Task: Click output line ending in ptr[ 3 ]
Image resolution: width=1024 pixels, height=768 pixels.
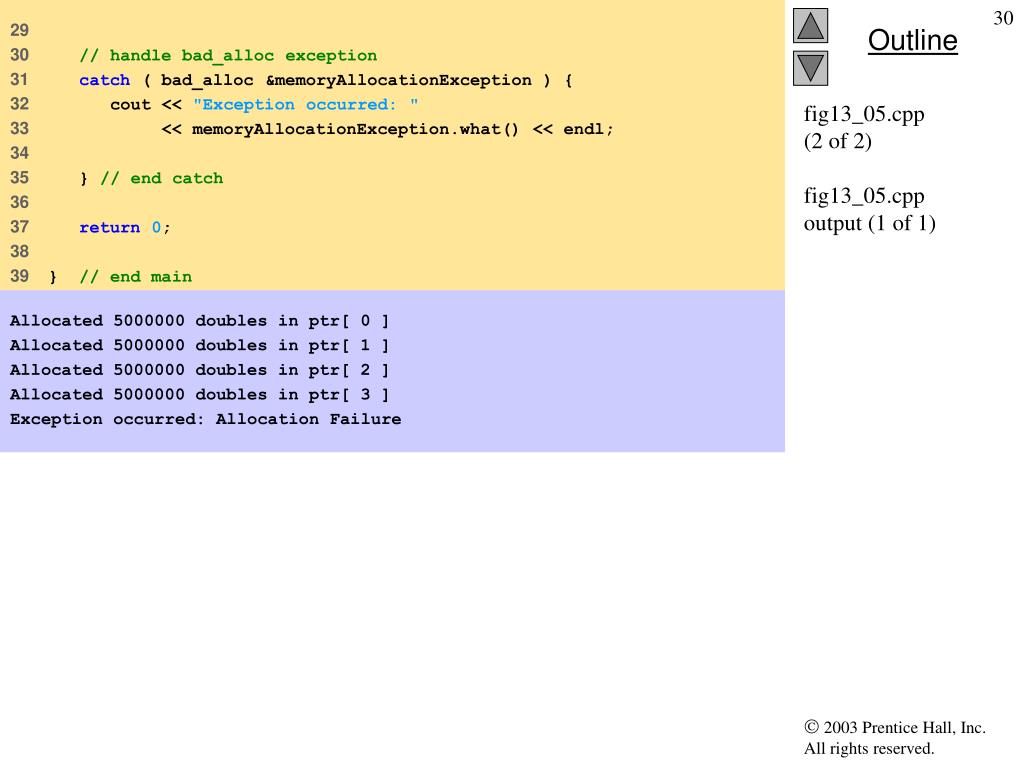Action: click(x=199, y=394)
